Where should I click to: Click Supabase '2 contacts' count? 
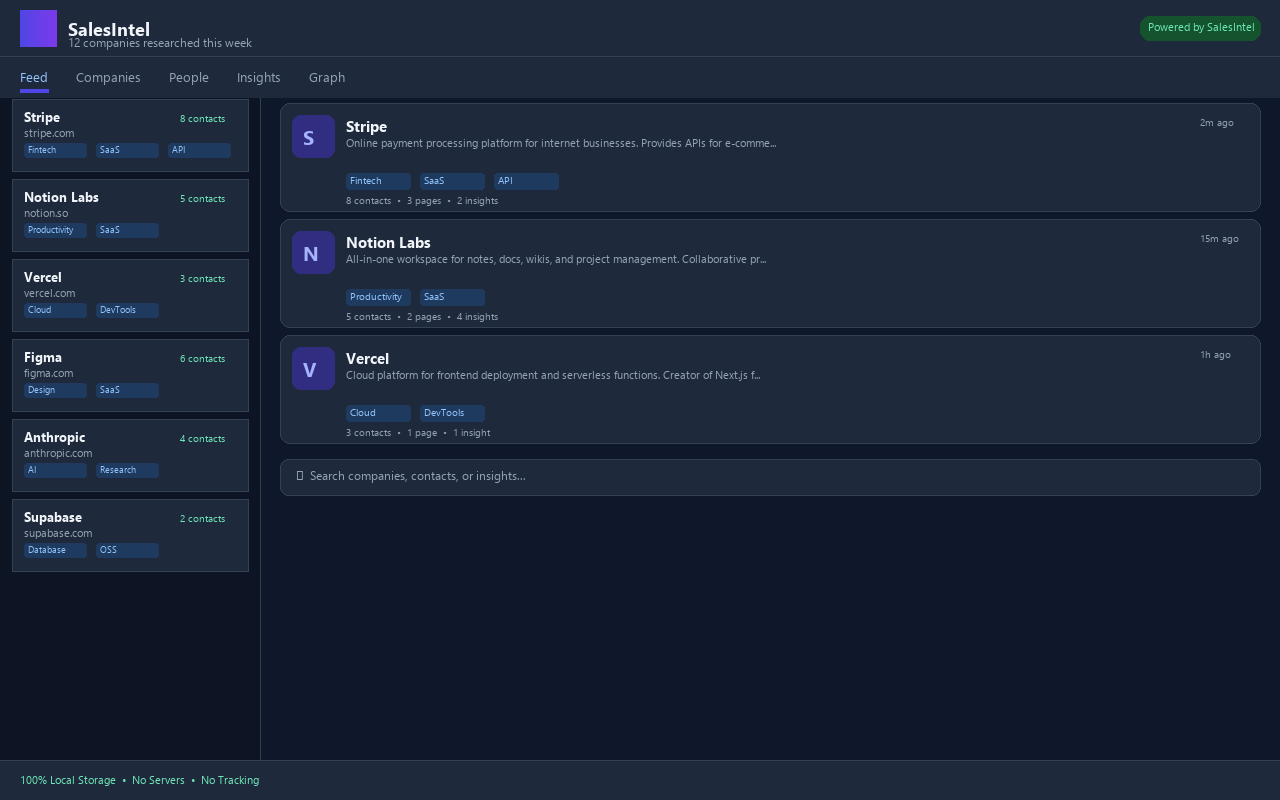click(203, 519)
